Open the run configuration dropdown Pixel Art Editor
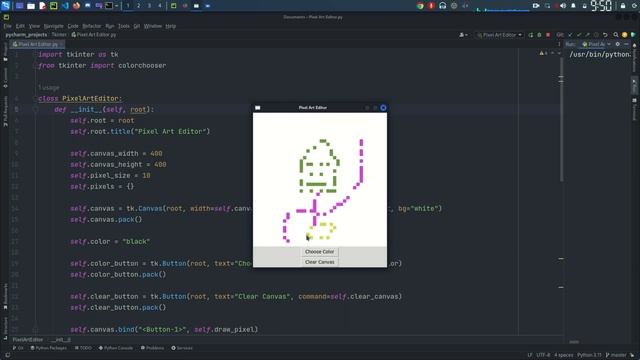The height and width of the screenshot is (360, 640). (x=500, y=35)
